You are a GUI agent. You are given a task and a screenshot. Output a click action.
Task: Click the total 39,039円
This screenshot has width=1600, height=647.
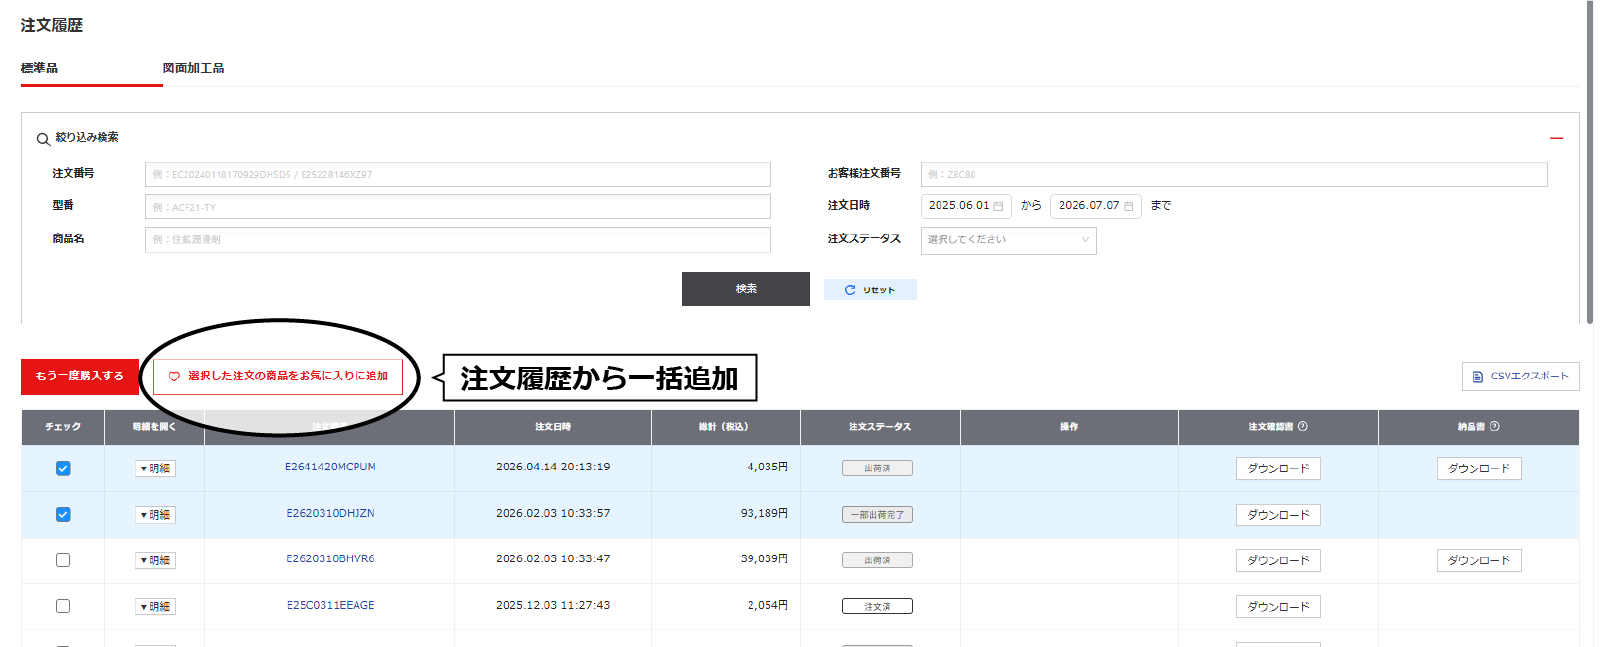click(x=764, y=559)
